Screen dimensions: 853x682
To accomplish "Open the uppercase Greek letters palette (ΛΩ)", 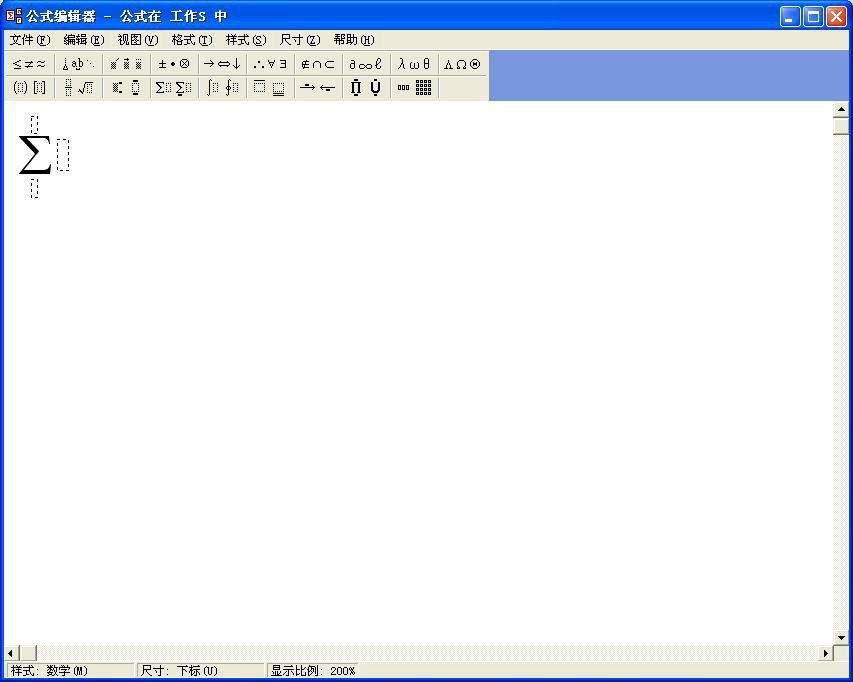I will (x=462, y=64).
